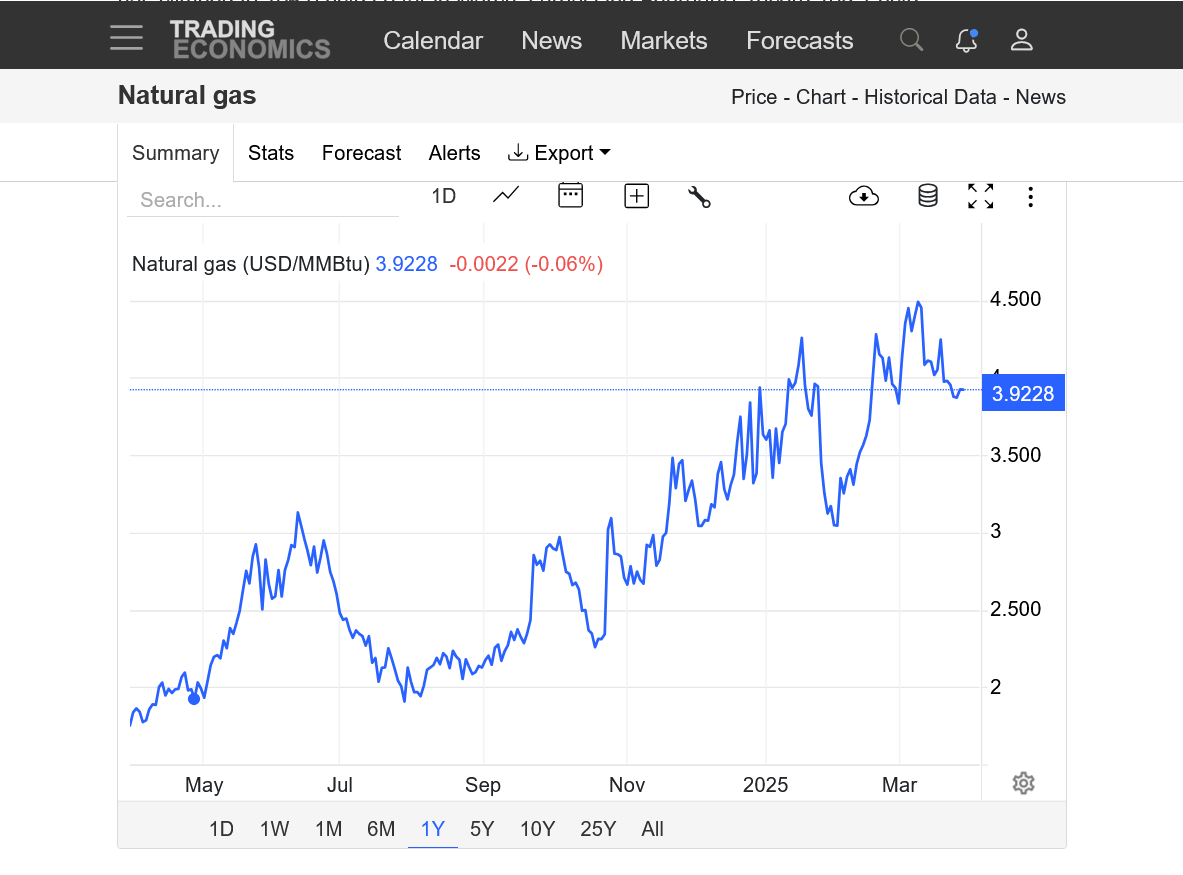Screen dimensions: 1183x875
Task: Expand the Export dropdown
Action: click(x=560, y=153)
